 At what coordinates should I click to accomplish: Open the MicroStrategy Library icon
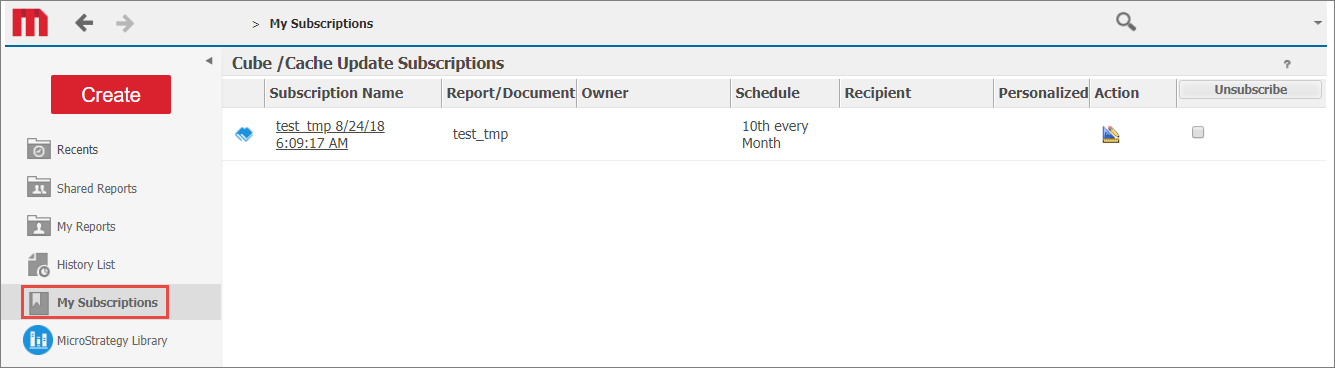tap(38, 340)
